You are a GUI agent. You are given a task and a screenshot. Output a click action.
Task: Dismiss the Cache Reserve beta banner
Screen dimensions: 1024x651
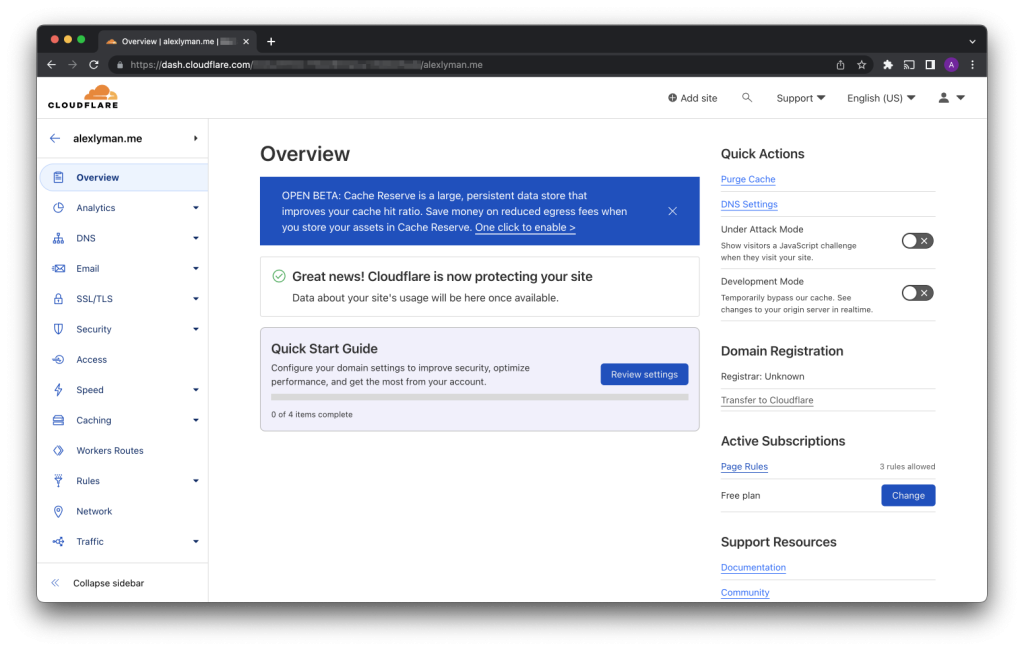coord(672,211)
